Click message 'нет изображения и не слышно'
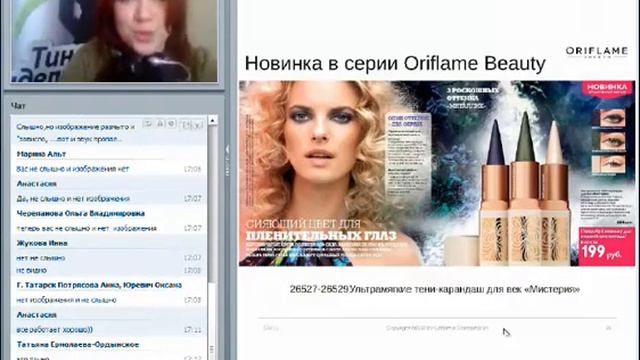 pyautogui.click(x=67, y=300)
